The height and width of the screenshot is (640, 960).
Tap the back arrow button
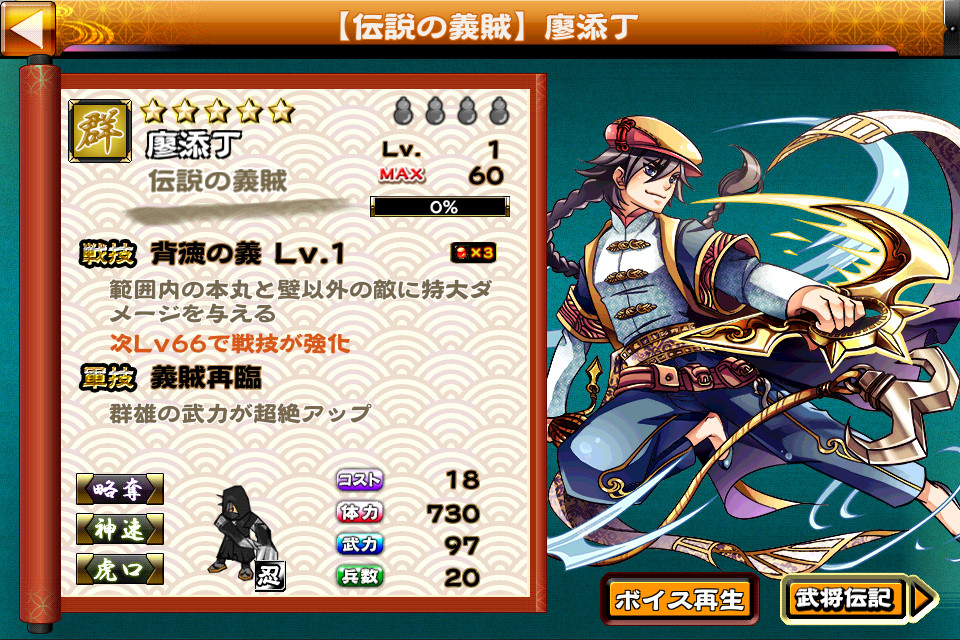coord(28,26)
